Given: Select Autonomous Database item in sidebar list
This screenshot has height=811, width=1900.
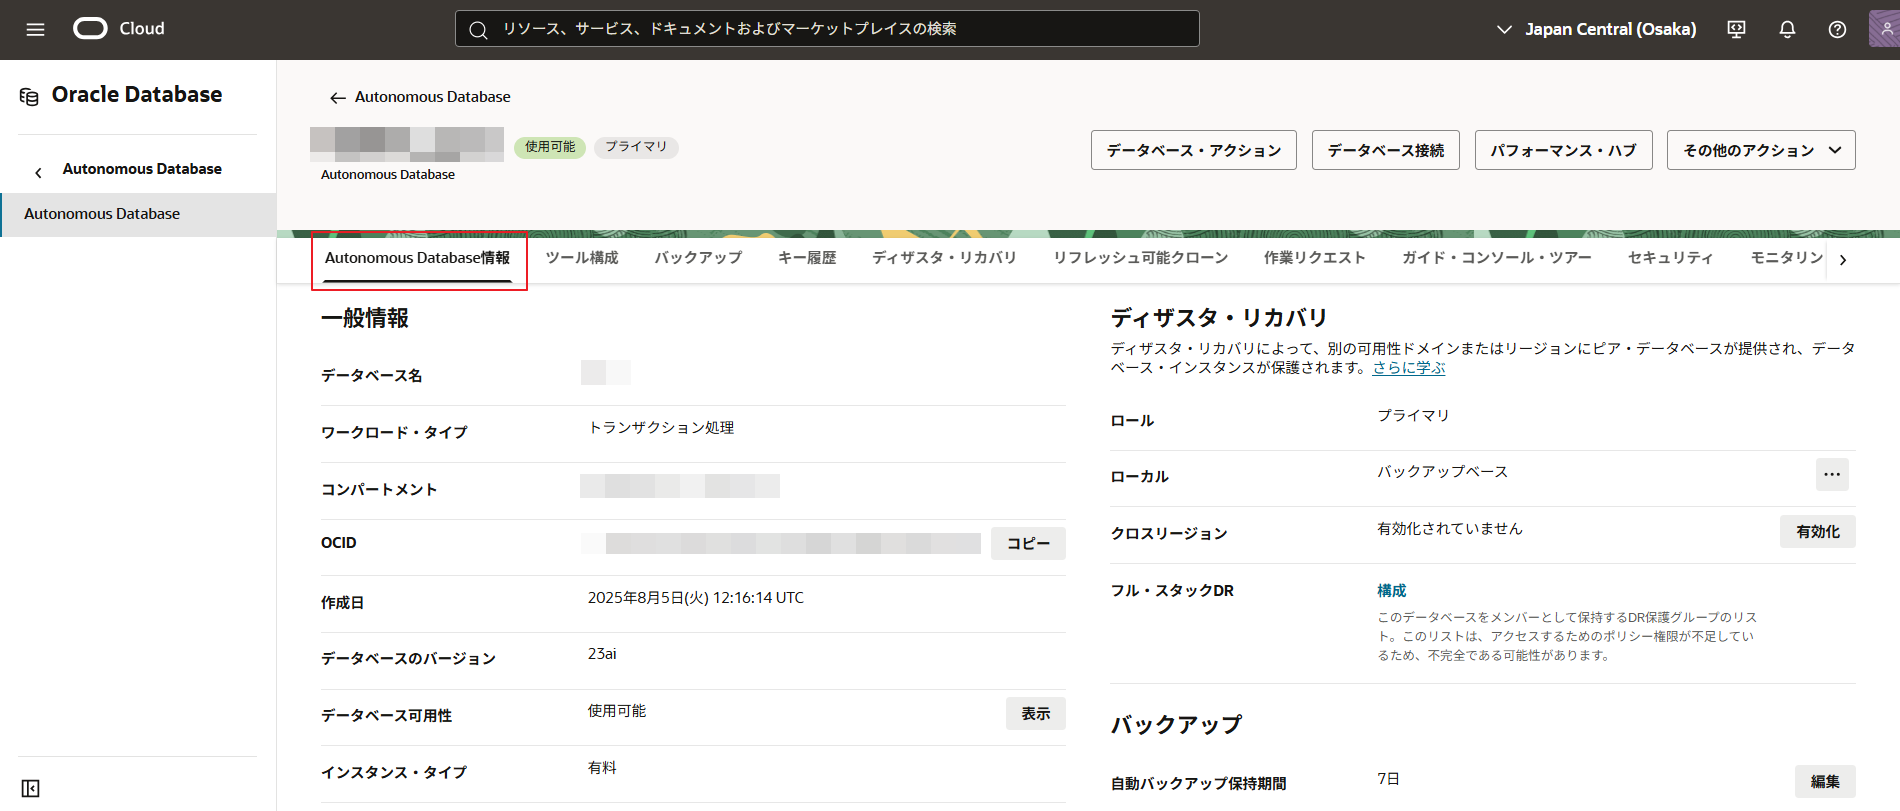Looking at the screenshot, I should click(x=138, y=214).
